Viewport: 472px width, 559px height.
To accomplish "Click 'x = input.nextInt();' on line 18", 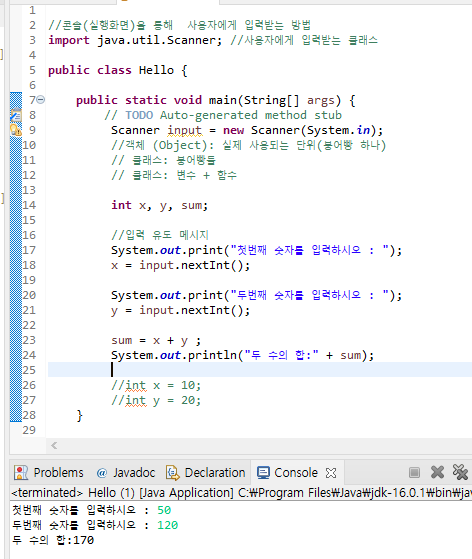I will 180,266.
